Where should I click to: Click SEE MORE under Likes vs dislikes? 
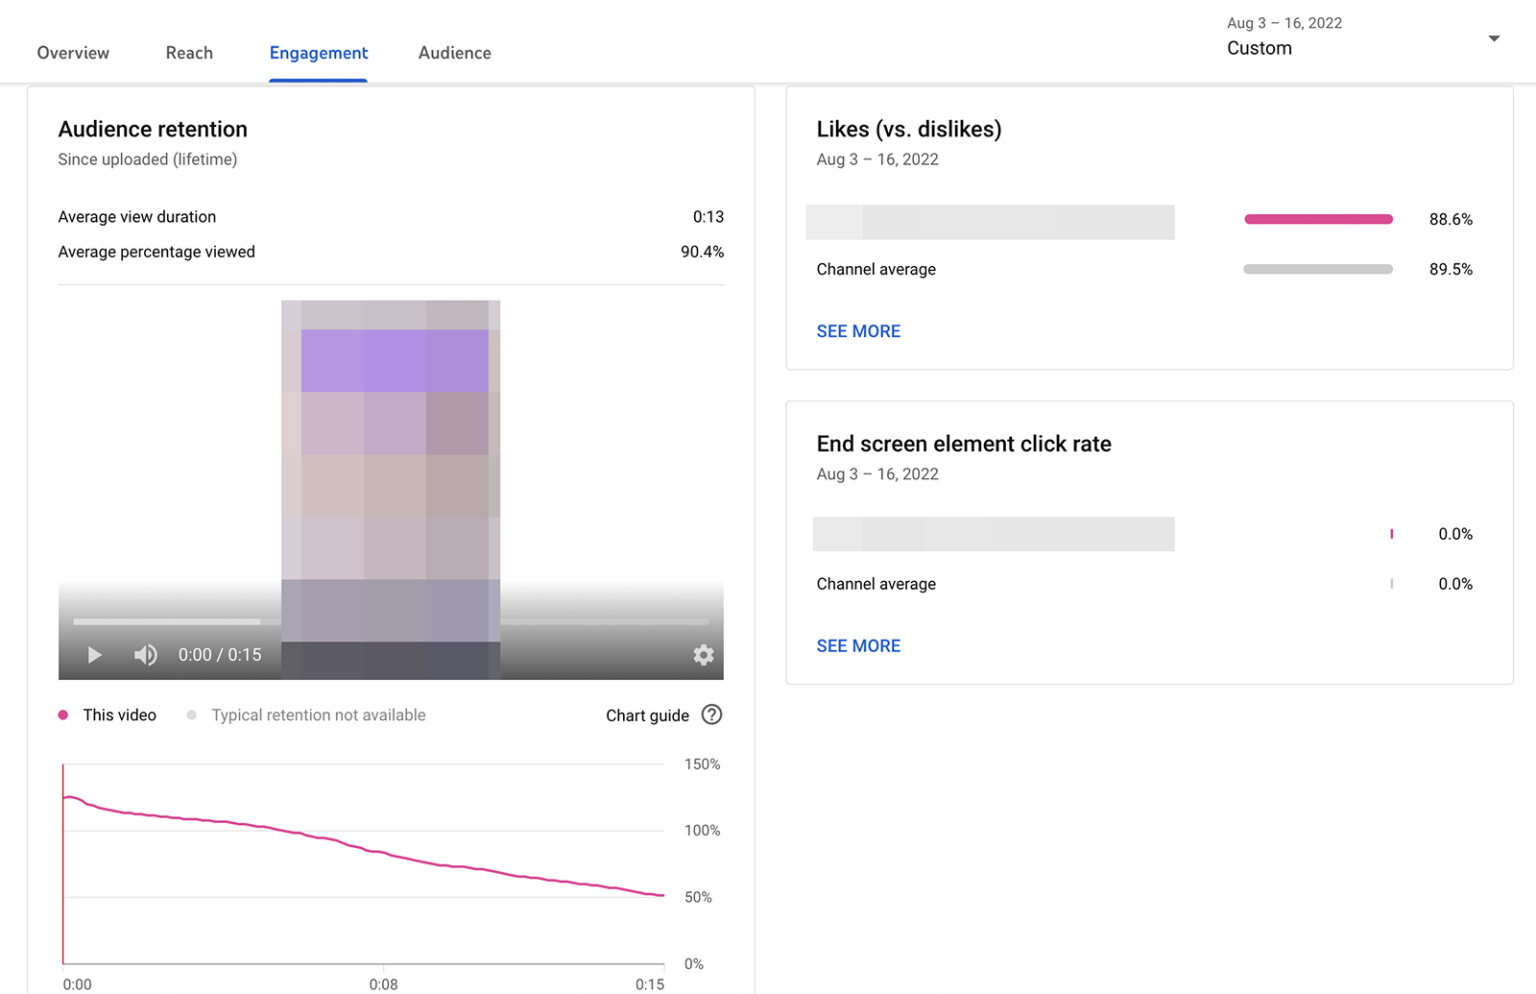[x=858, y=330]
